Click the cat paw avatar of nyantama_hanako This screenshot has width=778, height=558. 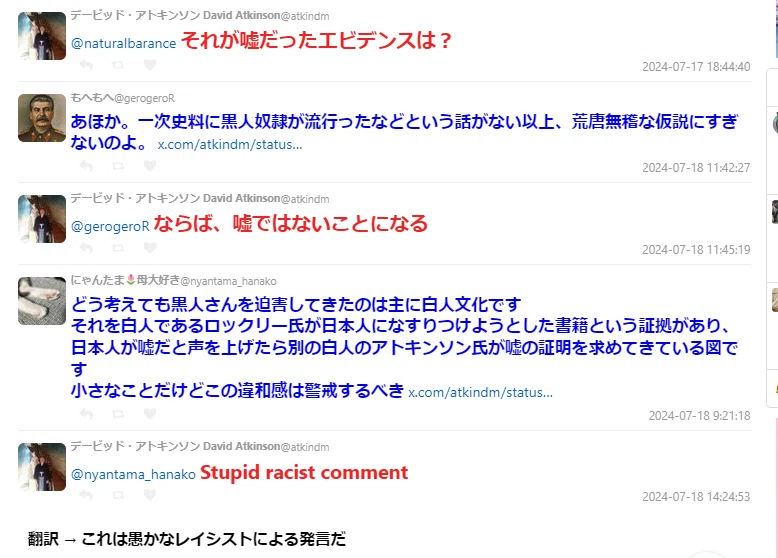pyautogui.click(x=42, y=301)
